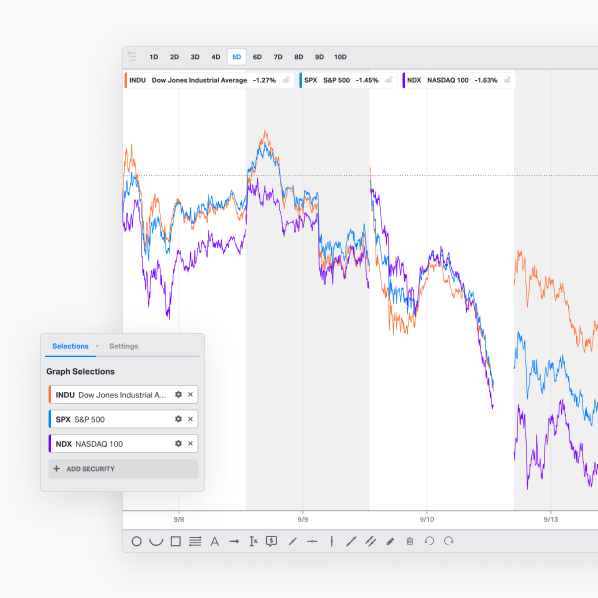598x598 pixels.
Task: Select the text annotation tool
Action: [215, 541]
